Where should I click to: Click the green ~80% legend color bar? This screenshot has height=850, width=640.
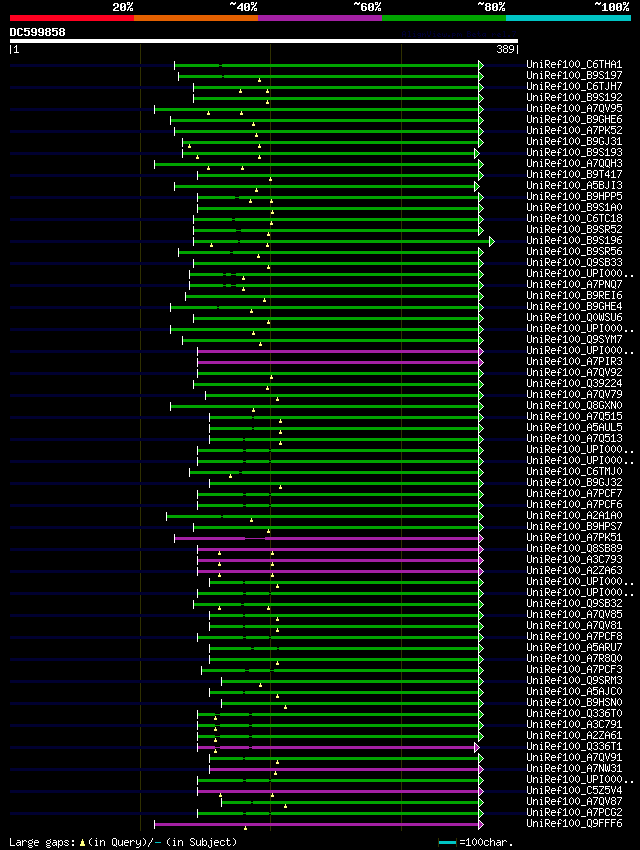point(444,18)
